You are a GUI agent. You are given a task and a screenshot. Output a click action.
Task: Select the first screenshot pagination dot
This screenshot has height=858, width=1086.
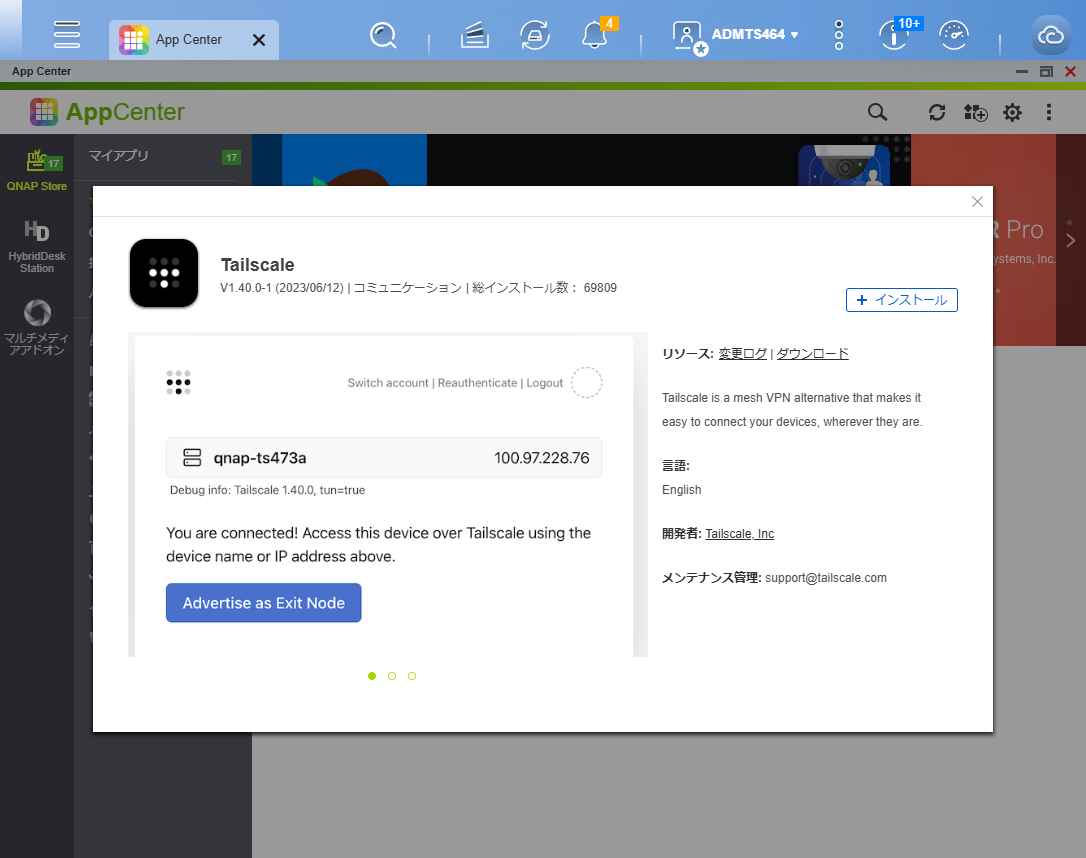pos(372,676)
